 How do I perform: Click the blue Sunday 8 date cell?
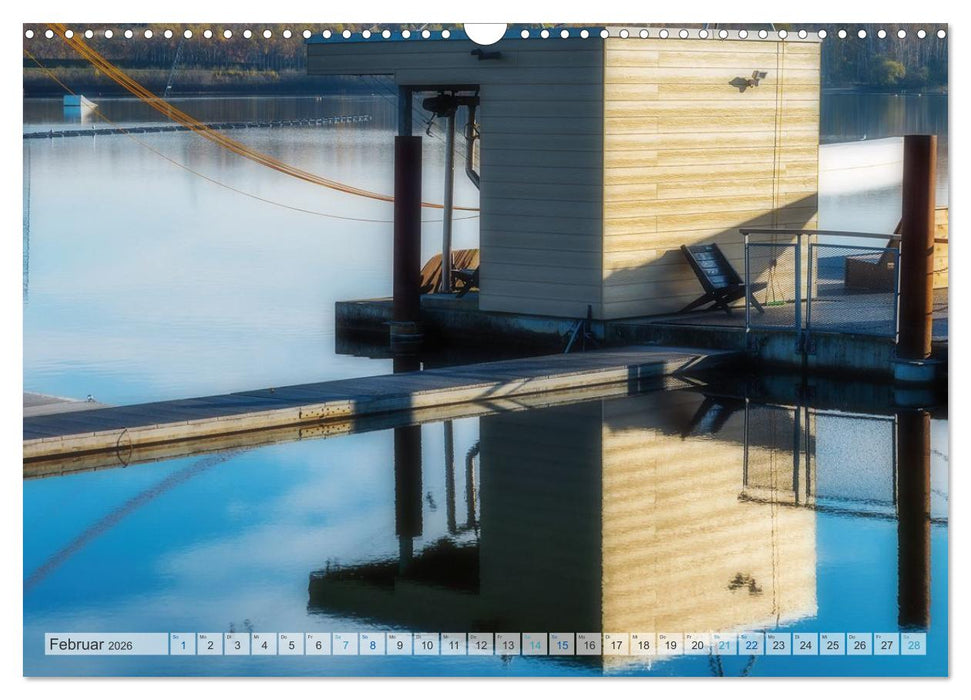pos(372,645)
